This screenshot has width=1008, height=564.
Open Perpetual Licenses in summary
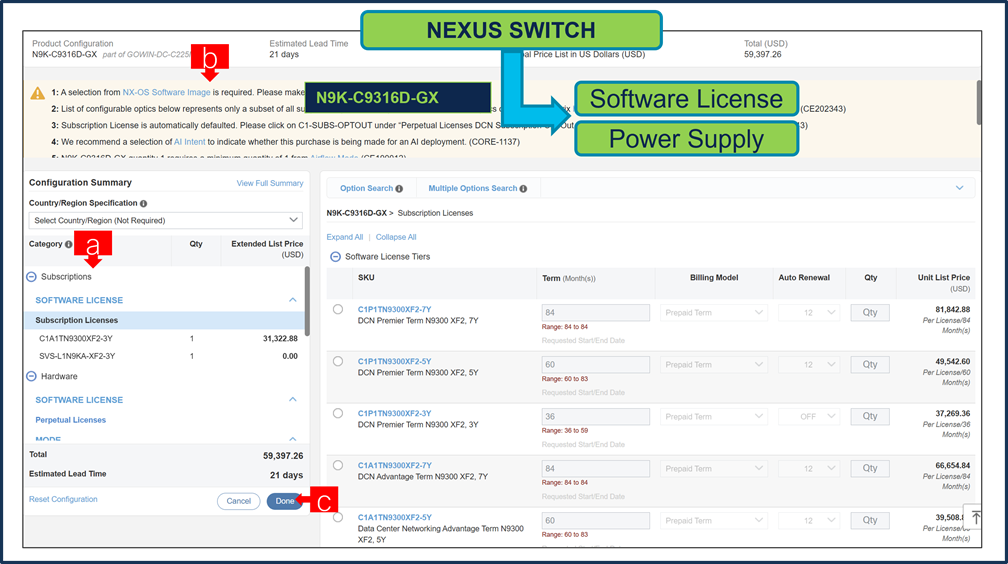(71, 420)
